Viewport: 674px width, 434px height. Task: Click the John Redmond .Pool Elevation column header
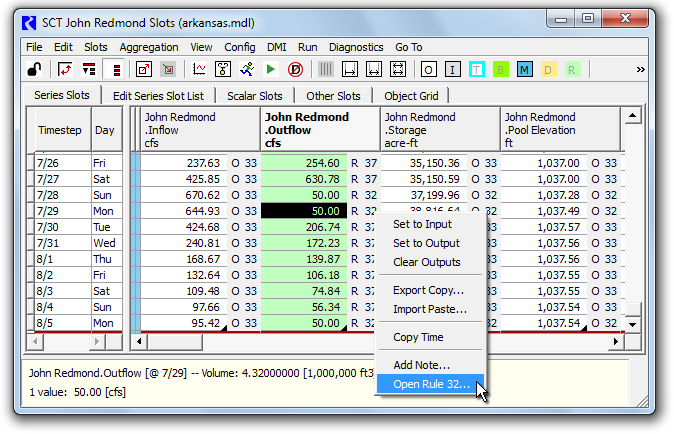(560, 129)
